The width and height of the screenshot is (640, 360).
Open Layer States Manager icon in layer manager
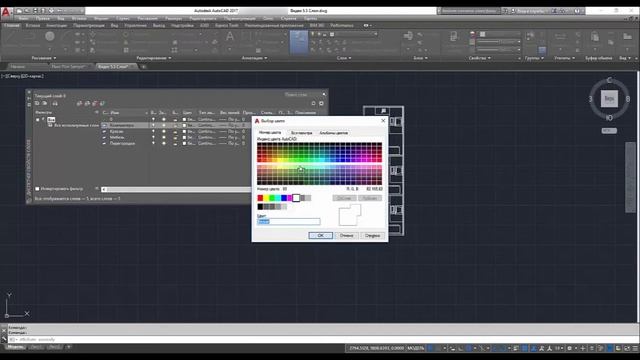pos(55,104)
